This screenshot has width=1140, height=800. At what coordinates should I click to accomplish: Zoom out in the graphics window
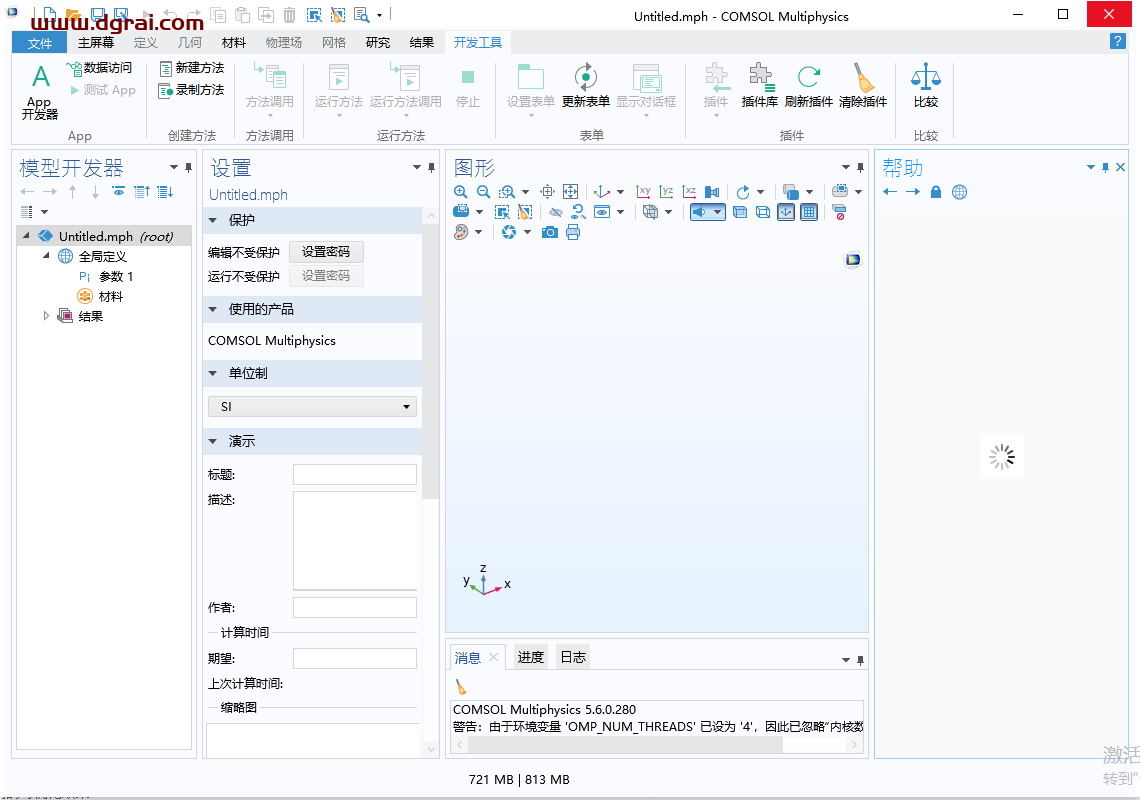(483, 192)
